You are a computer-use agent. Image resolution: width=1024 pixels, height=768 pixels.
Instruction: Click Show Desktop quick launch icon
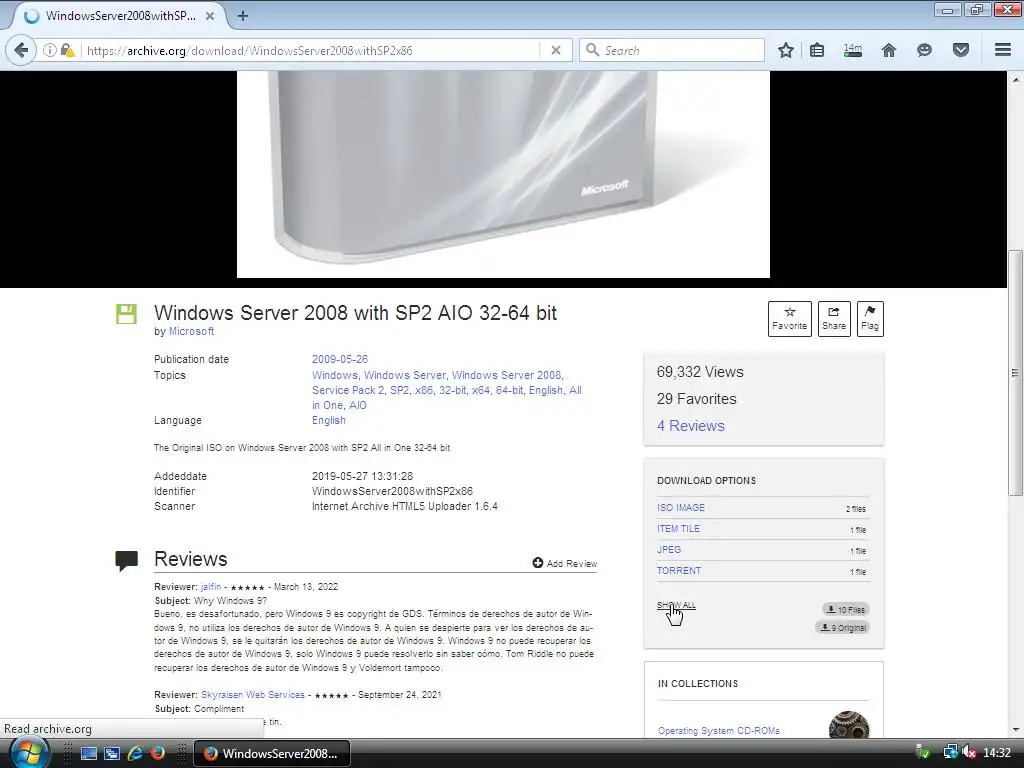pyautogui.click(x=89, y=754)
